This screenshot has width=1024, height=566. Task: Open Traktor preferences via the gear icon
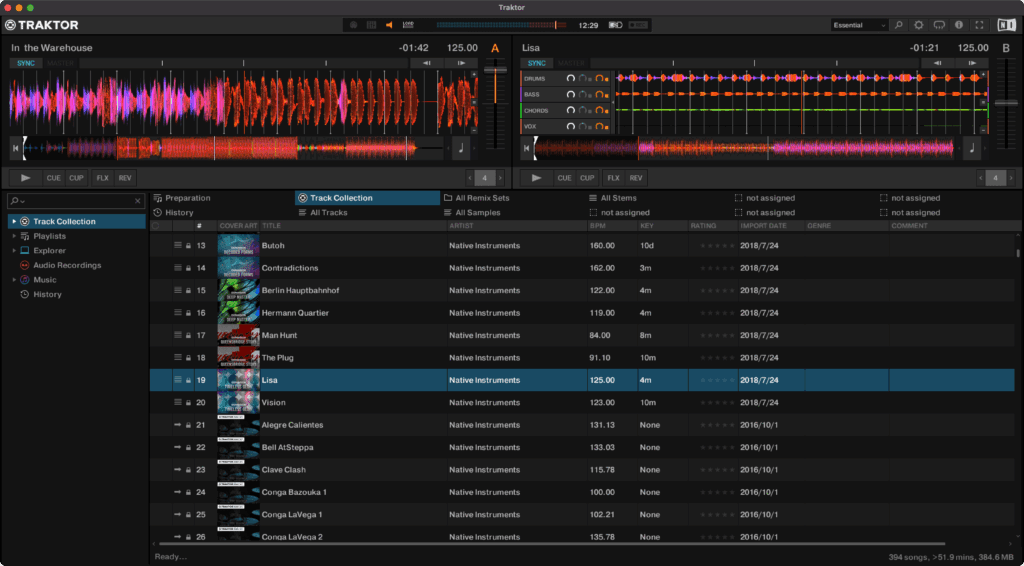coord(918,25)
